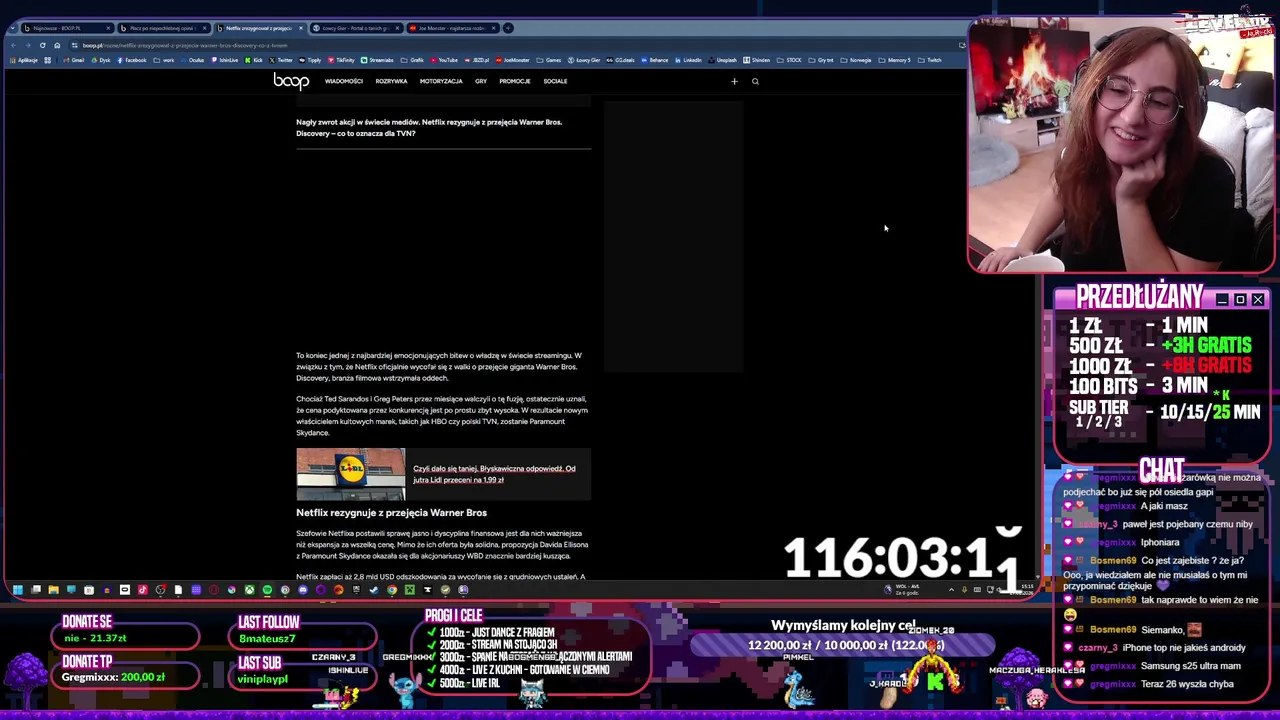Open SOCIALE menu on boop
Image resolution: width=1280 pixels, height=720 pixels.
(555, 81)
